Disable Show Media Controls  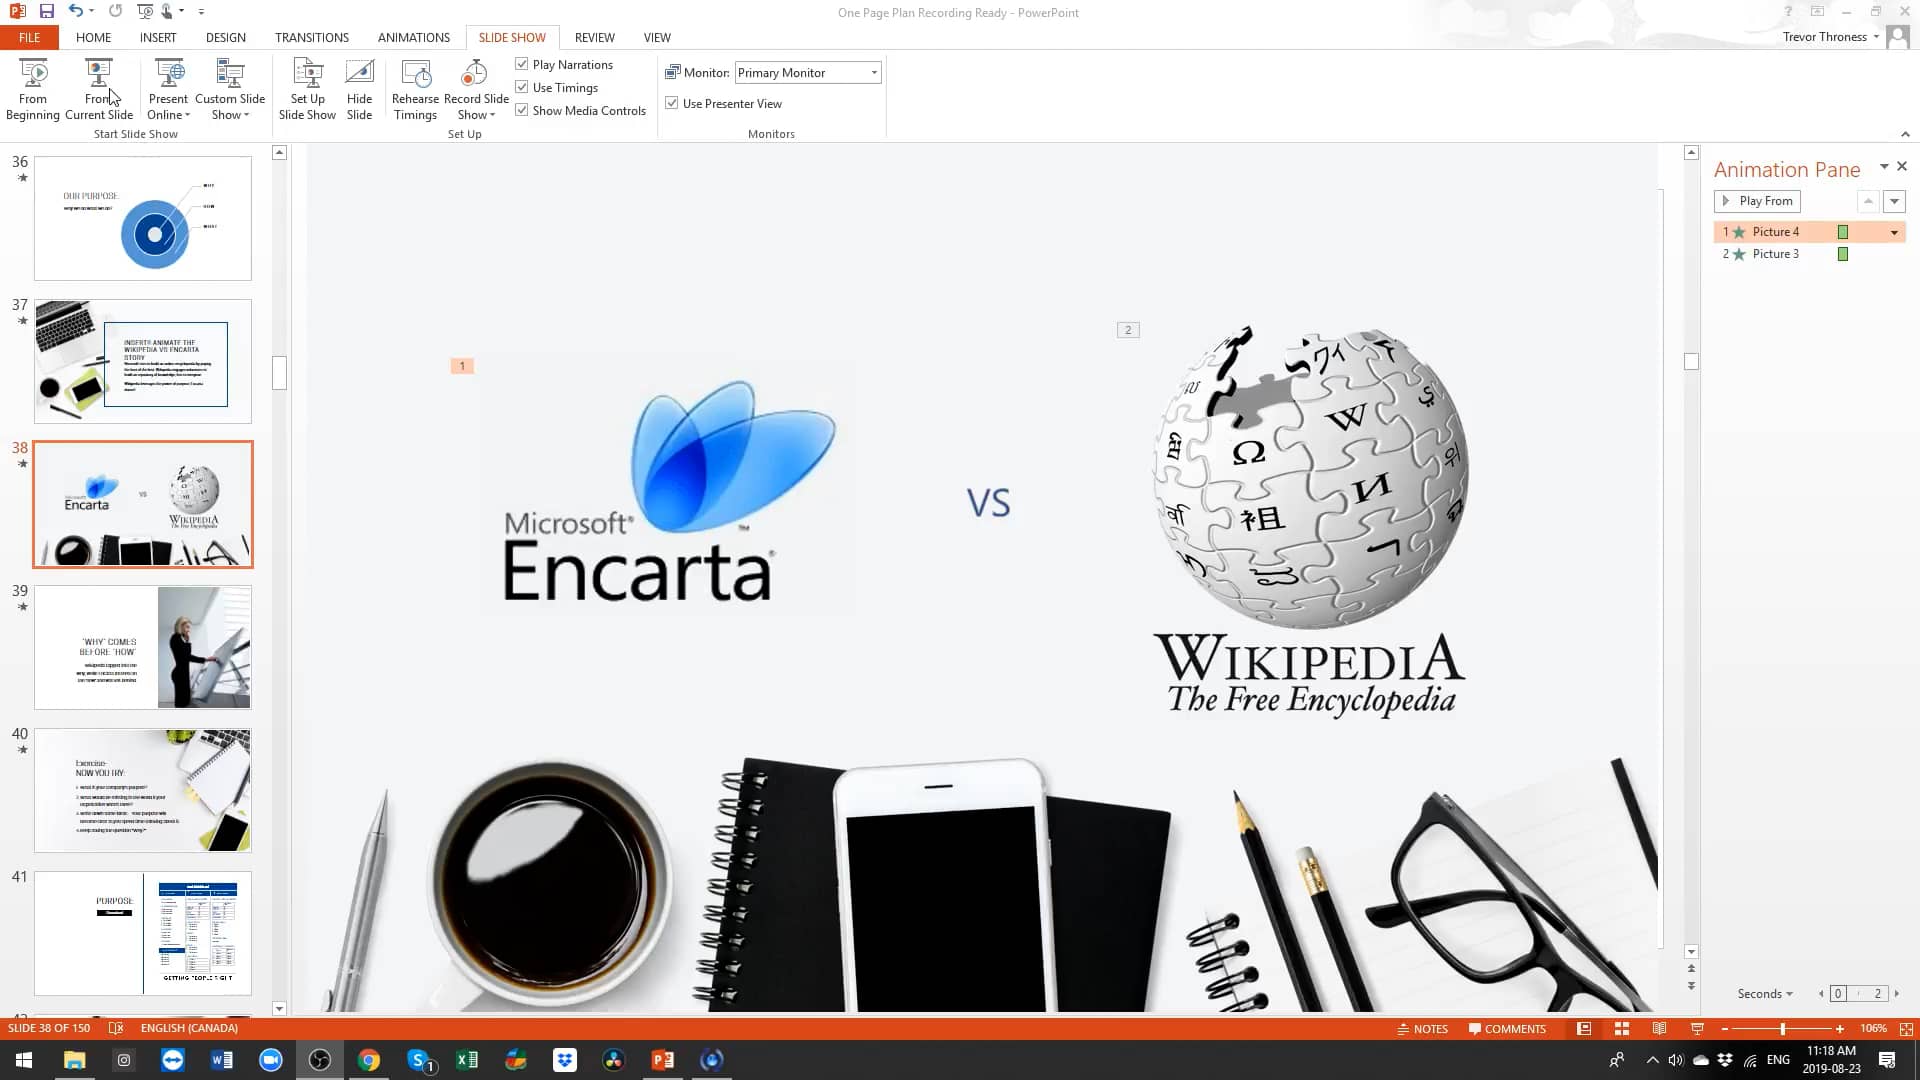tap(522, 110)
